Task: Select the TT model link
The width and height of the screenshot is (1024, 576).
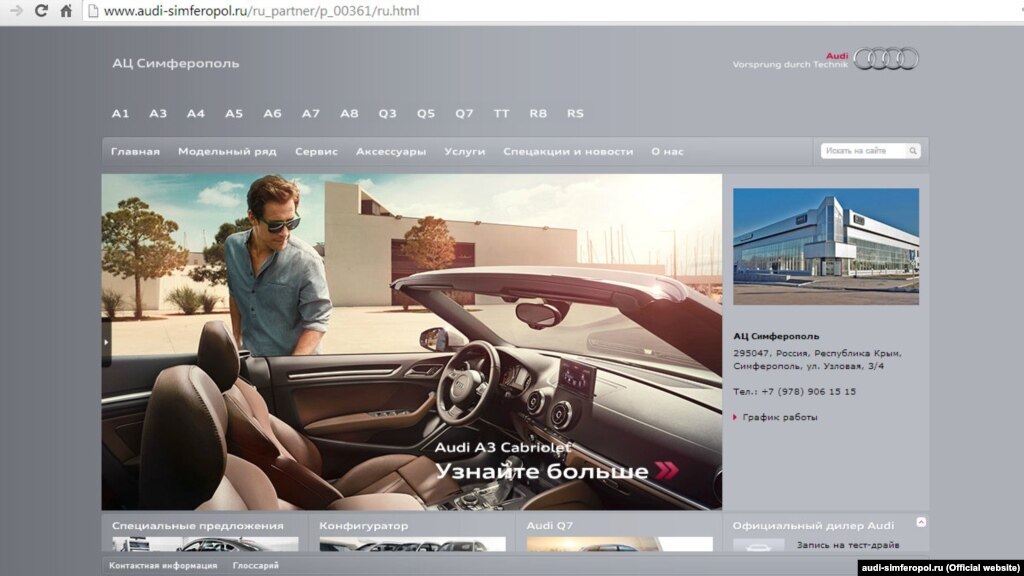Action: pyautogui.click(x=502, y=114)
